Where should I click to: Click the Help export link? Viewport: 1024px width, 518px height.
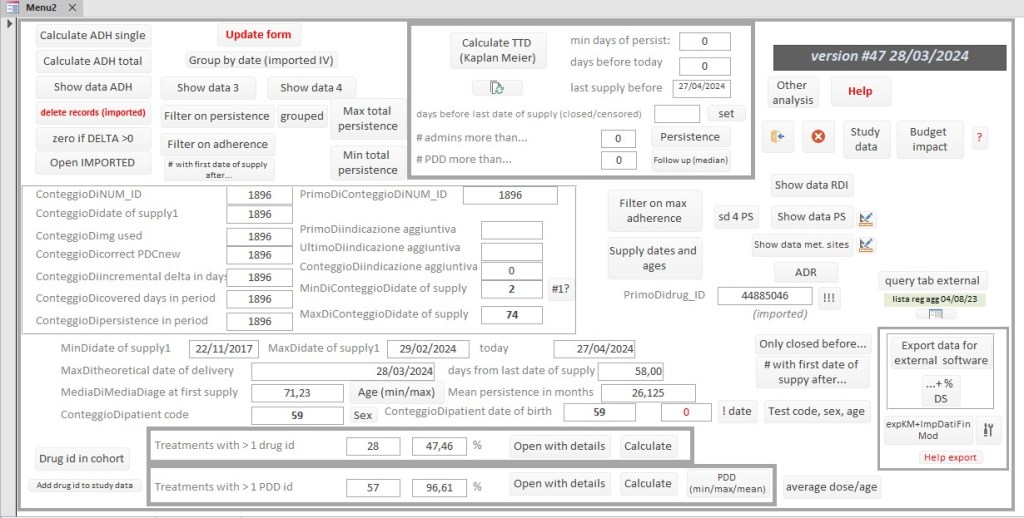(950, 458)
